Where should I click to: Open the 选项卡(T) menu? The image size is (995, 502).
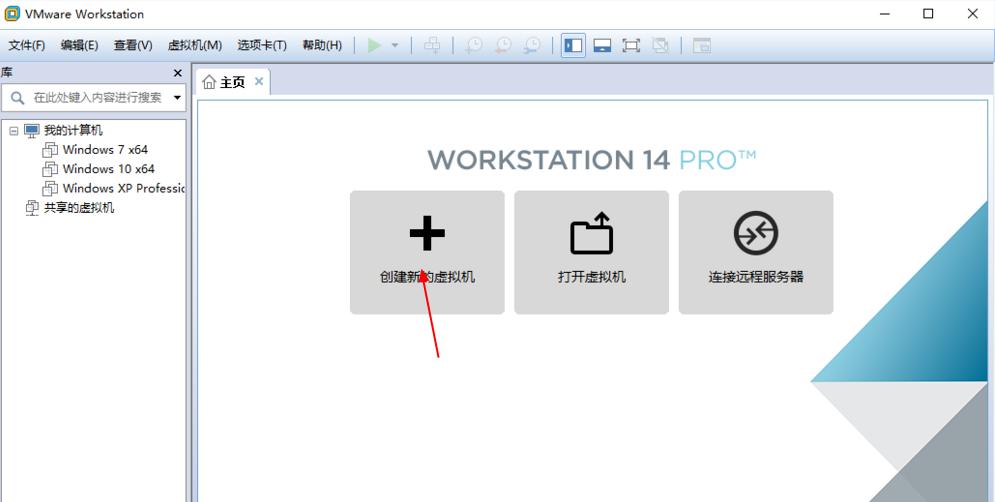[x=262, y=45]
